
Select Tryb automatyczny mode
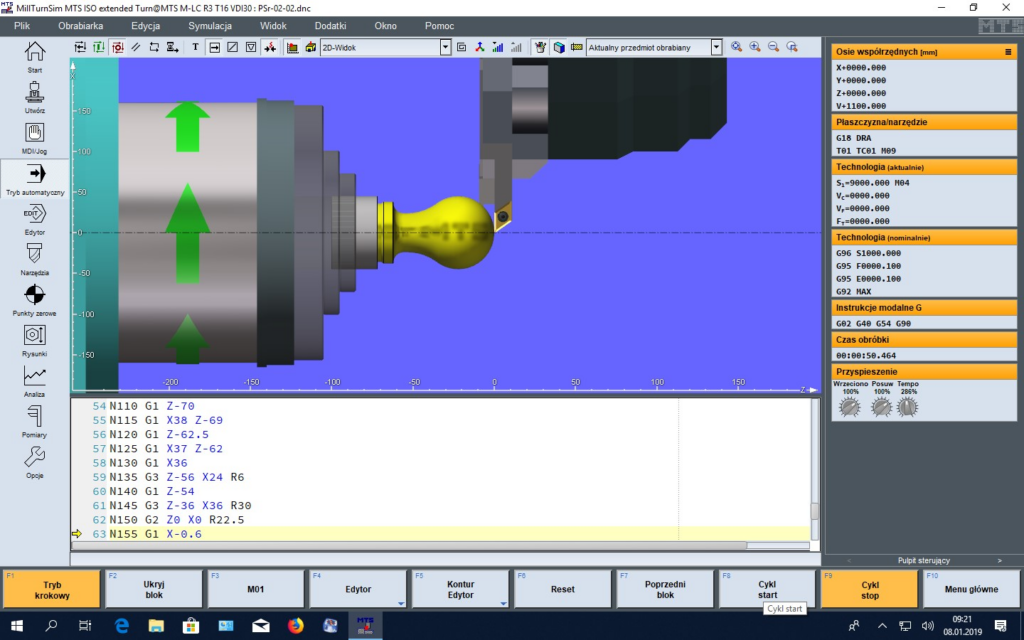click(35, 179)
